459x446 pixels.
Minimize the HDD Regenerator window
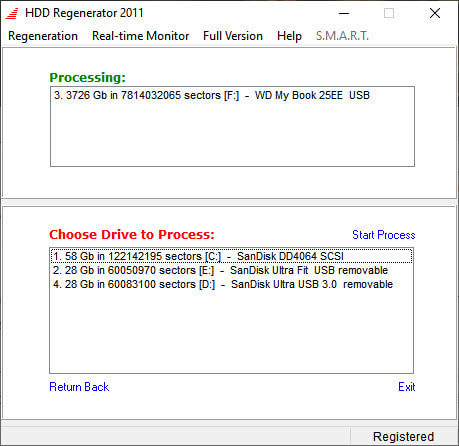344,13
